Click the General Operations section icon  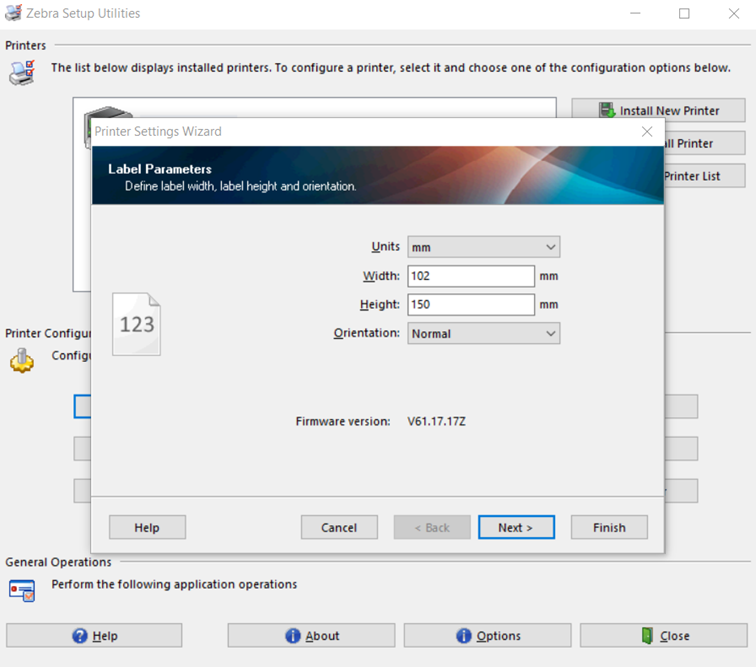click(x=22, y=589)
